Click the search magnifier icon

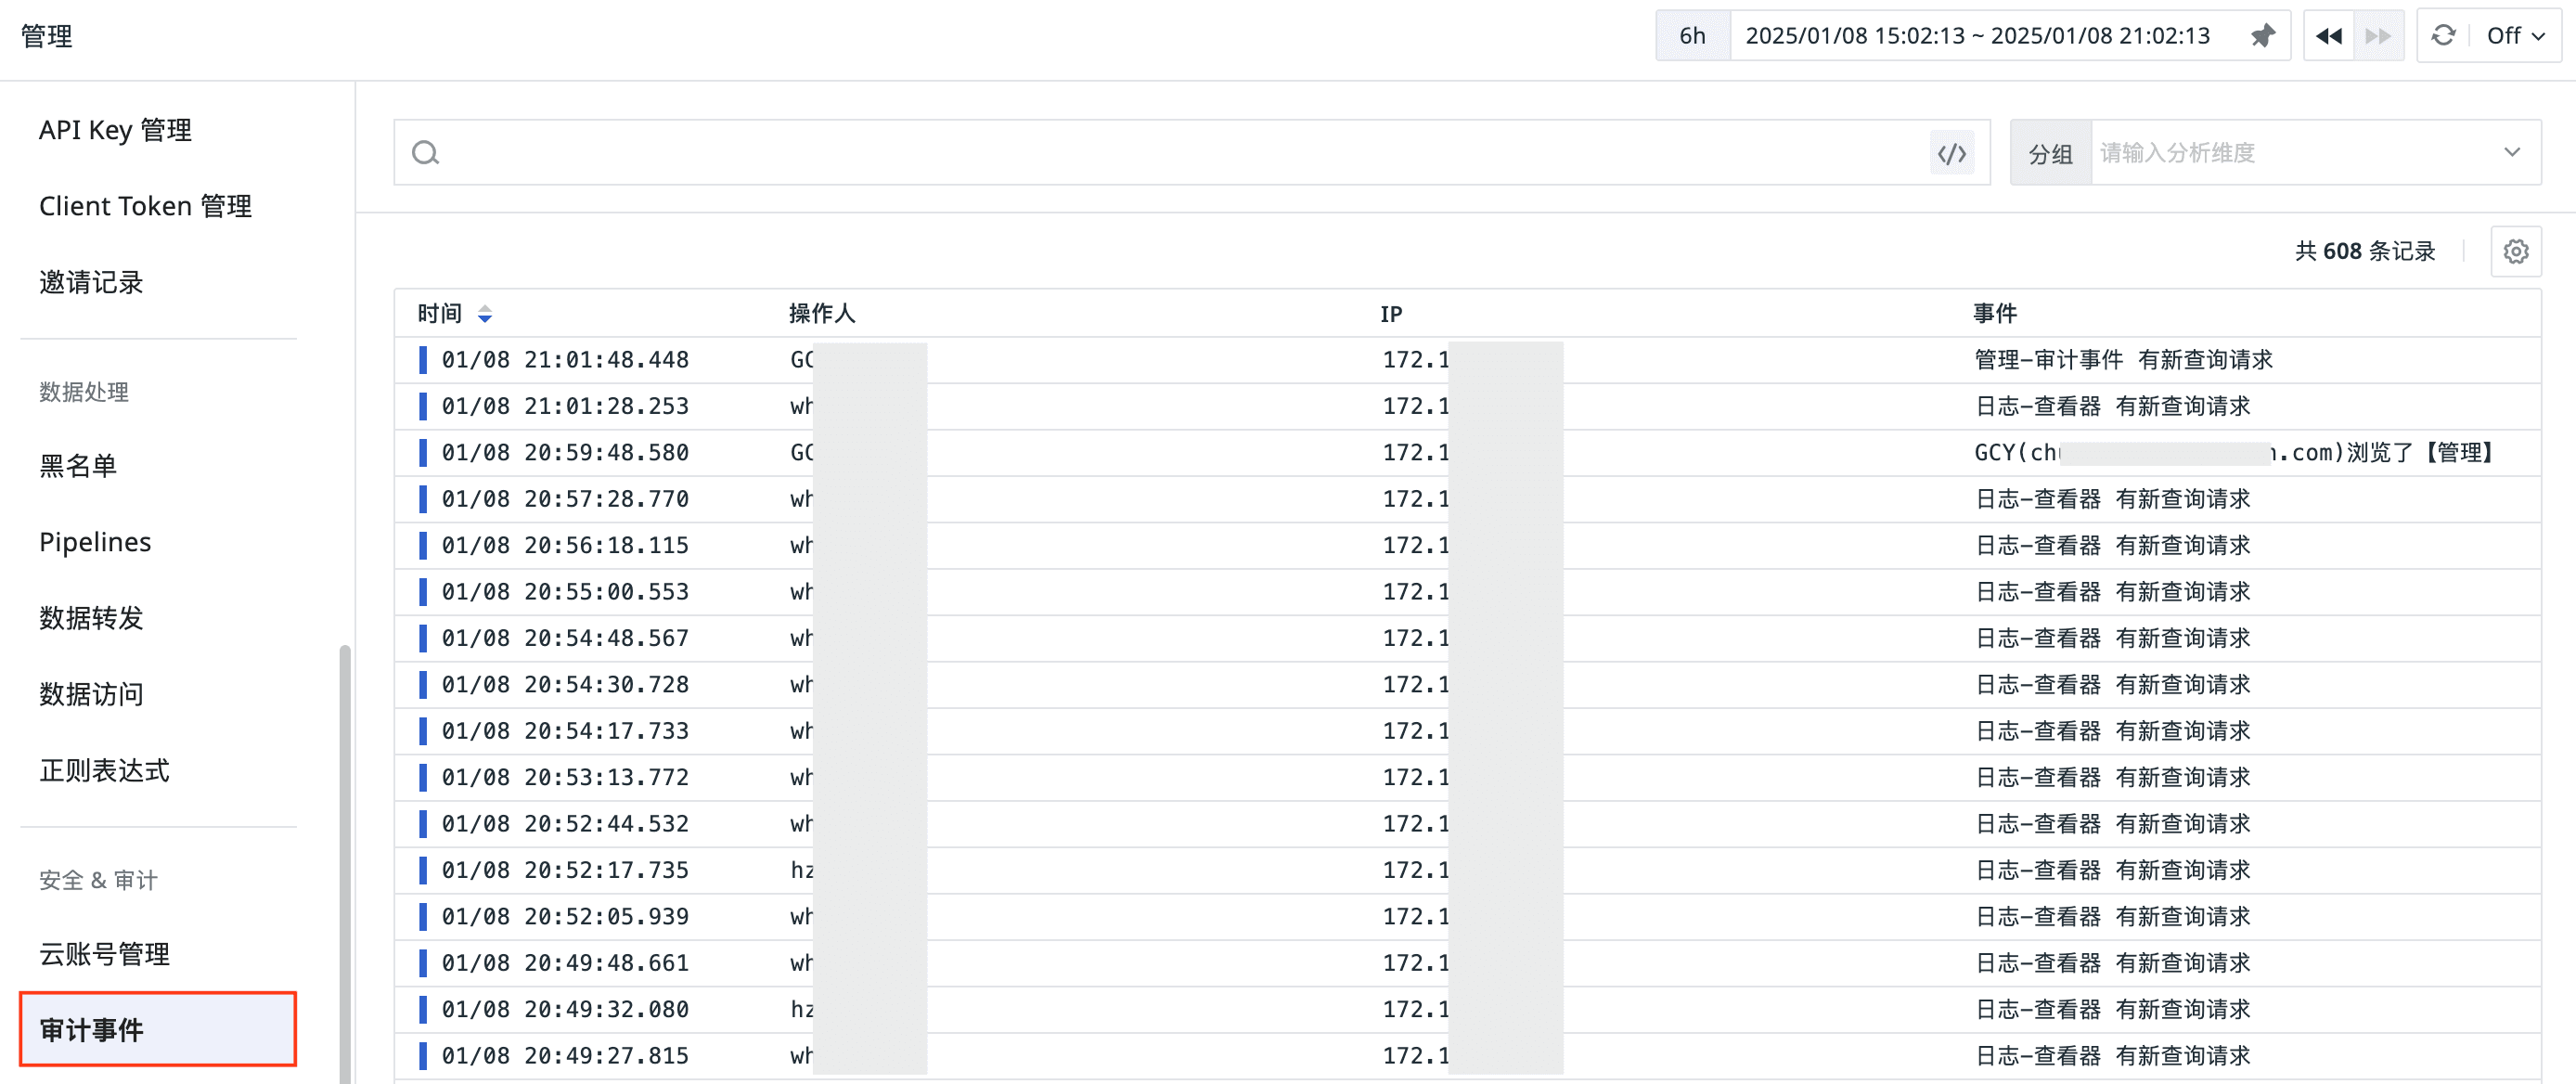426,153
